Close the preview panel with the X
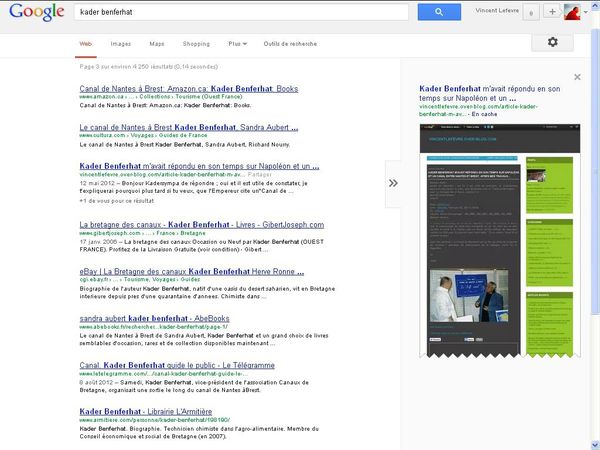Screen dimensions: 600x450 [x=577, y=77]
